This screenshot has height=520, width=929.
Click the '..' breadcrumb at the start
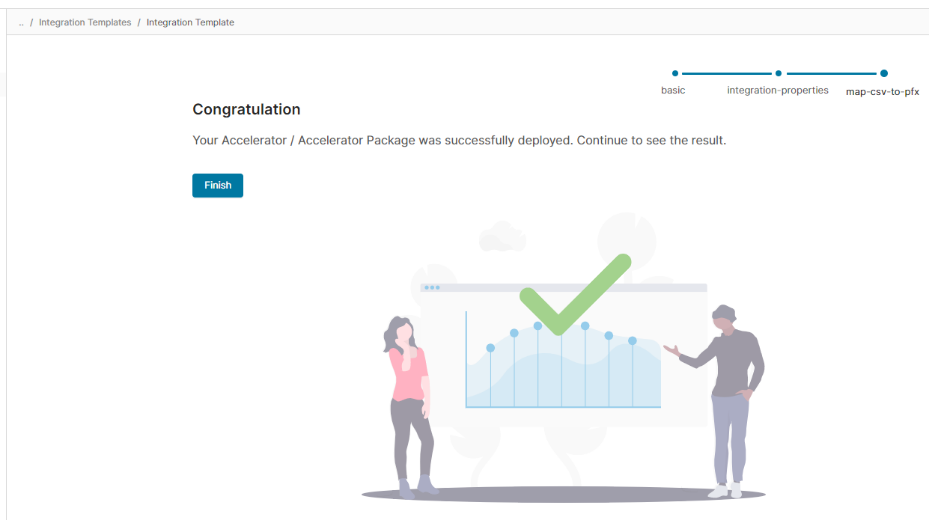pyautogui.click(x=21, y=22)
